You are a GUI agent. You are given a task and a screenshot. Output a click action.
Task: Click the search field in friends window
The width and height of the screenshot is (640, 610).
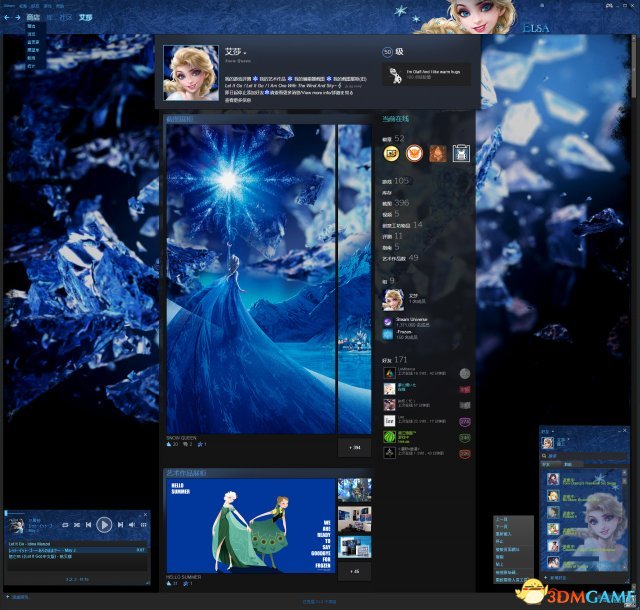pos(584,456)
